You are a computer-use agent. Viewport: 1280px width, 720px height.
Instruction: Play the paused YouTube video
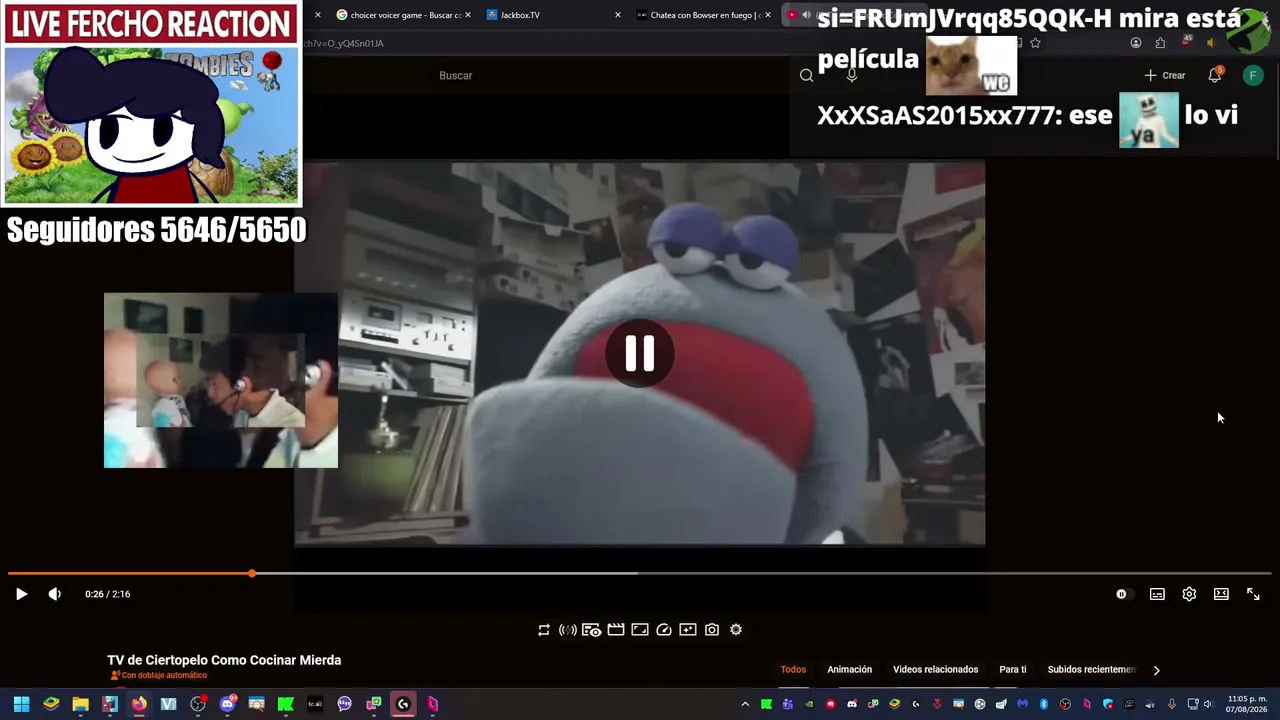pos(21,594)
